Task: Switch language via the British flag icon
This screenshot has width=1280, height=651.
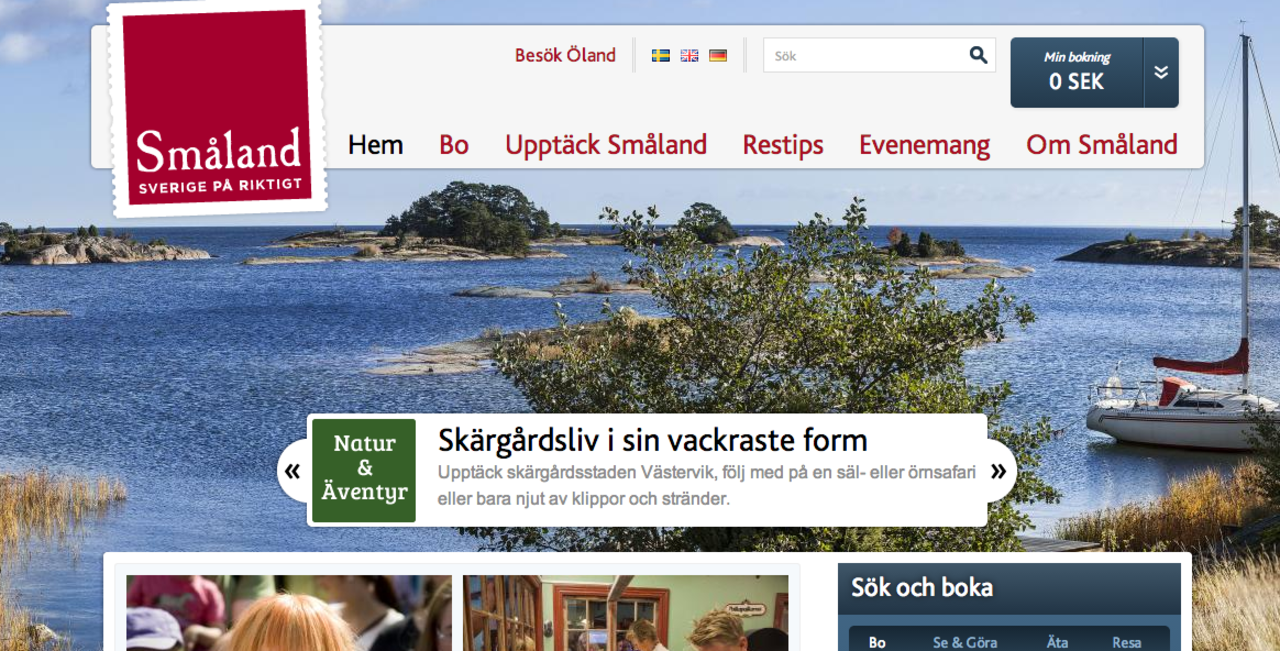Action: [x=688, y=56]
